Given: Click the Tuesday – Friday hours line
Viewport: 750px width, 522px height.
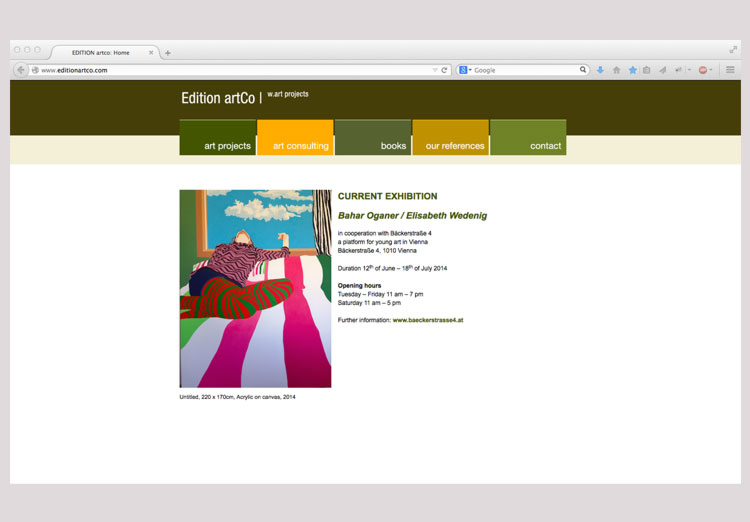Looking at the screenshot, I should tap(380, 294).
